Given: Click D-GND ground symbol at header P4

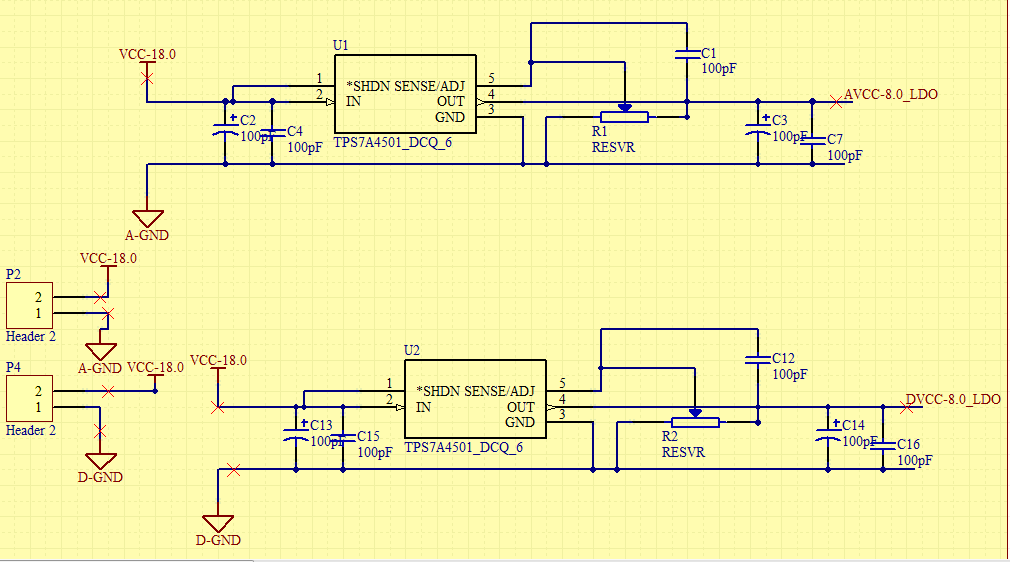Looking at the screenshot, I should click(x=100, y=461).
